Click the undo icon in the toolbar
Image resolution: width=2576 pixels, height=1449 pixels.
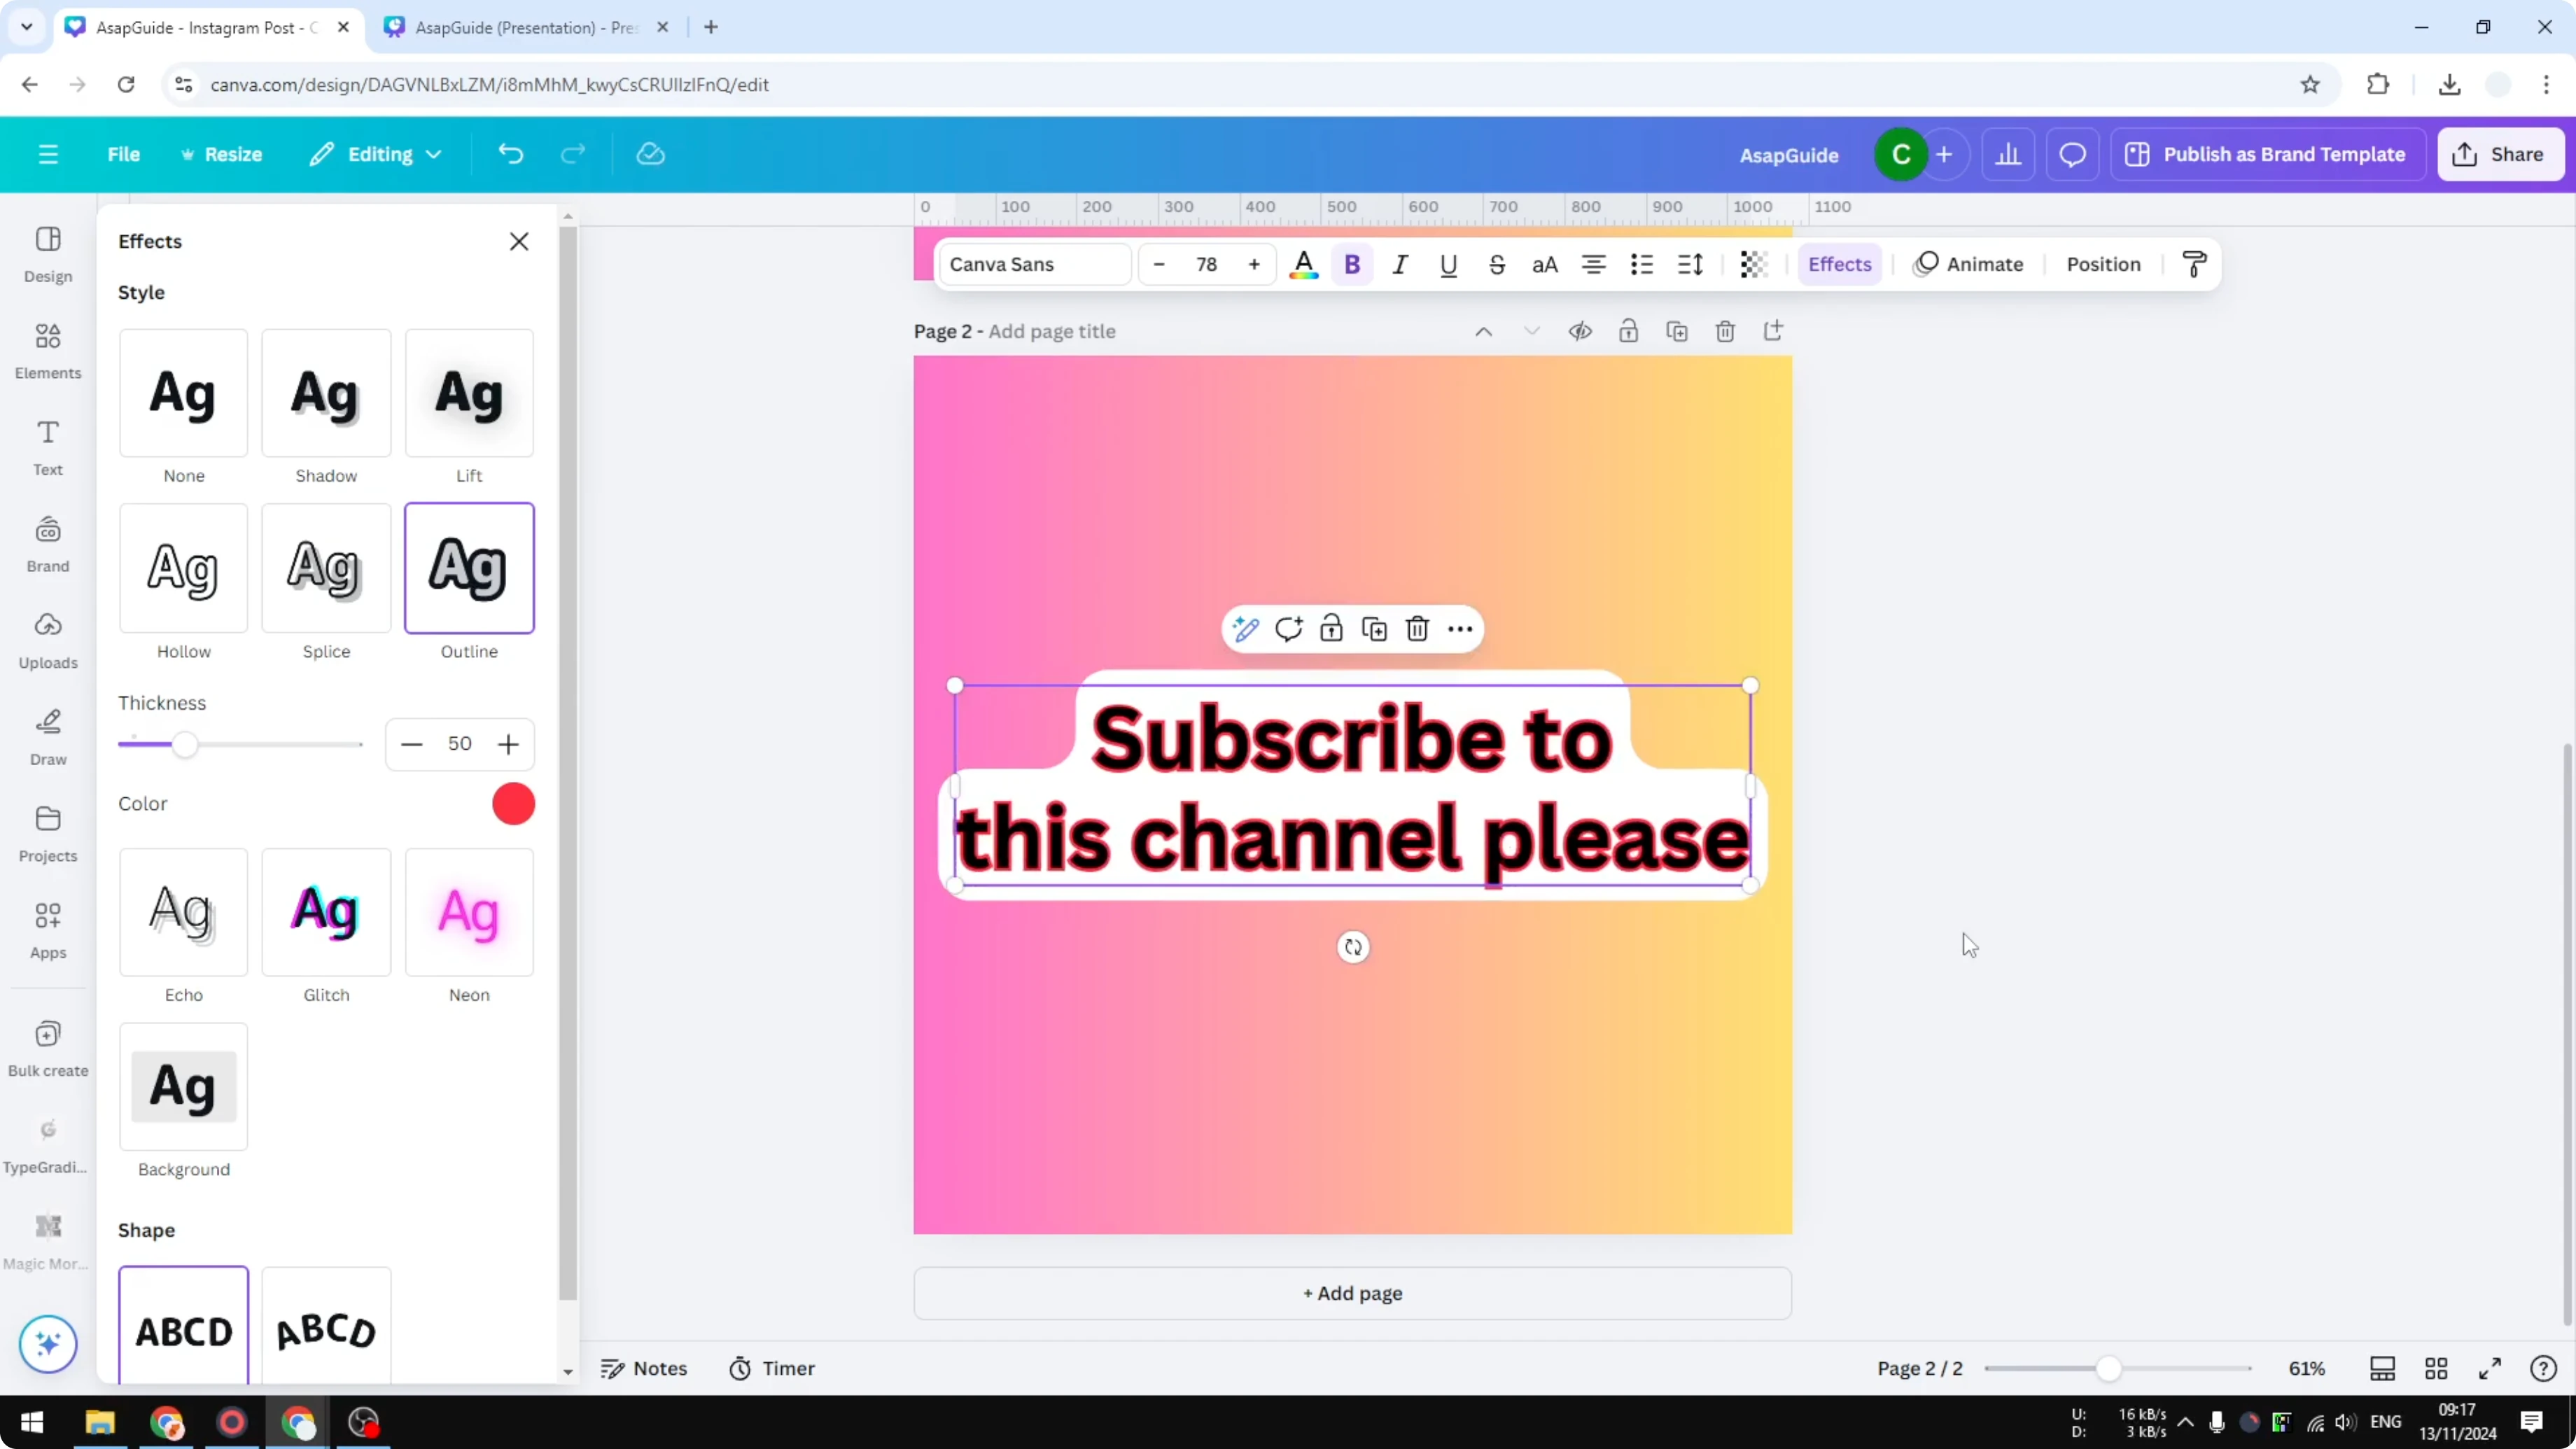[x=510, y=153]
